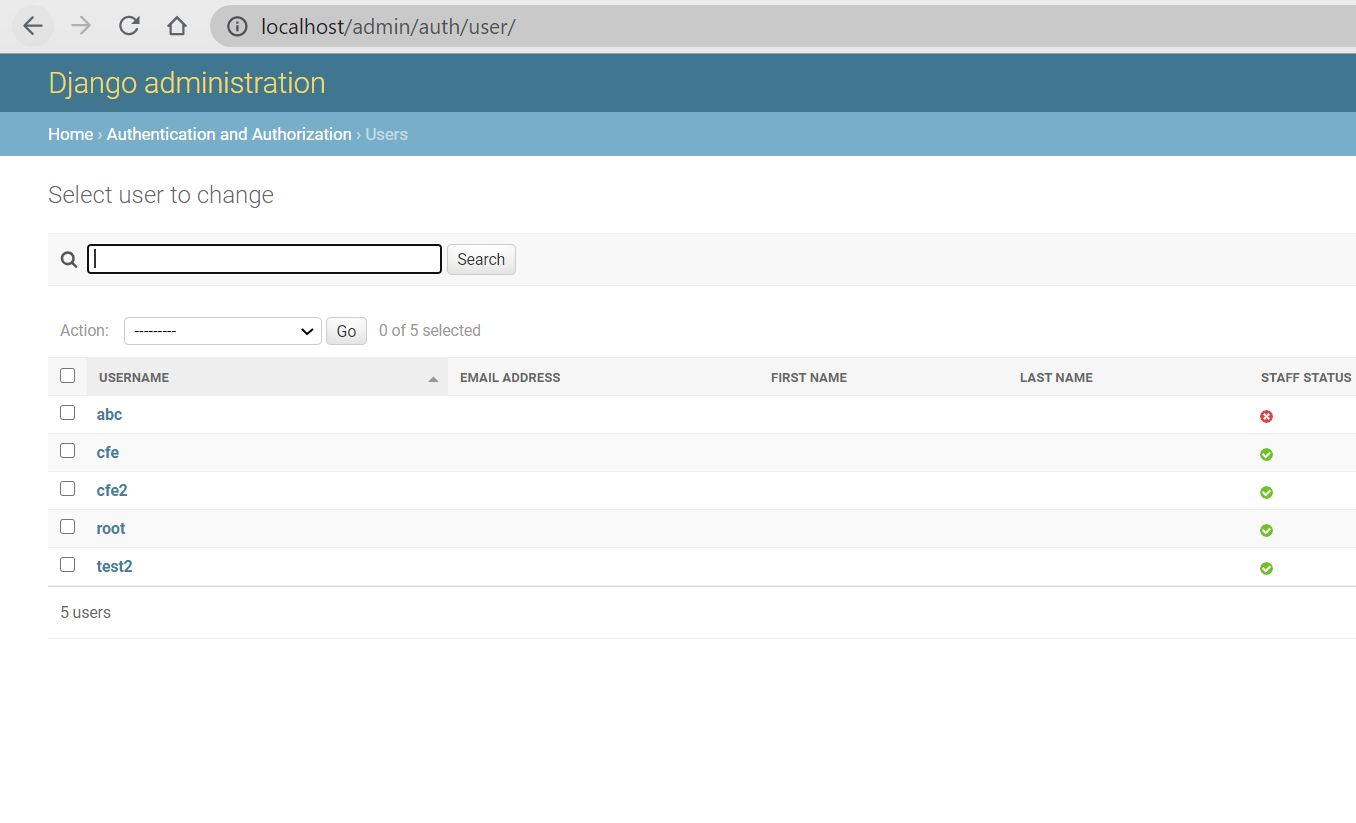This screenshot has width=1356, height=823.
Task: Click green staff status icon for cfe
Action: click(1266, 454)
